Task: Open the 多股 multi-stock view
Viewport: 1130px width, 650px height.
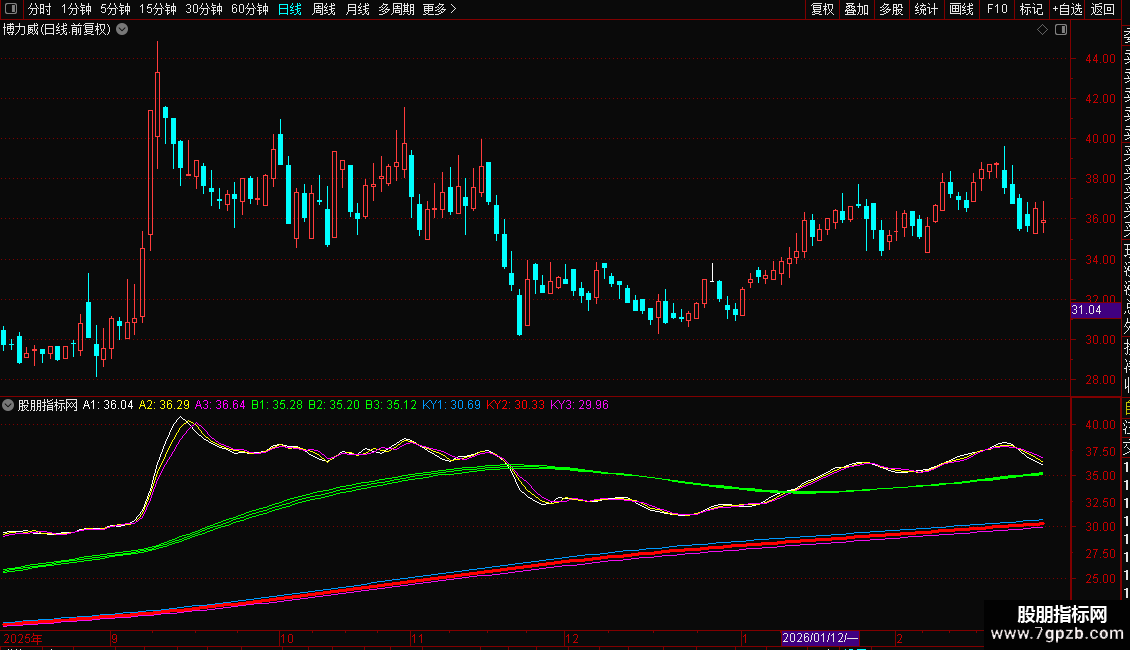Action: (x=891, y=9)
